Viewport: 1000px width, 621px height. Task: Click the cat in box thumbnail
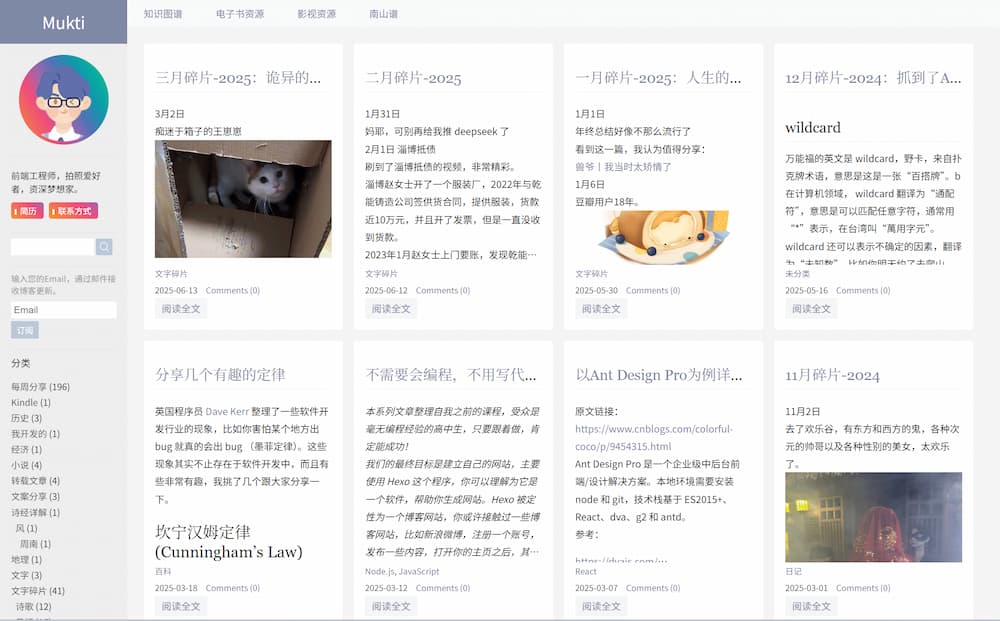click(x=243, y=199)
